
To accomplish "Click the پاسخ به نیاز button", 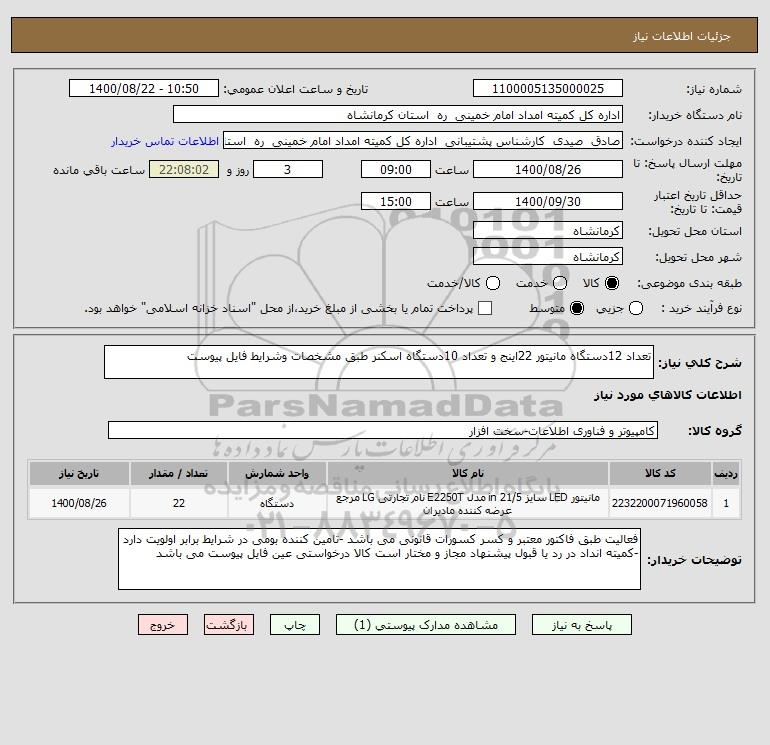I will [x=582, y=625].
